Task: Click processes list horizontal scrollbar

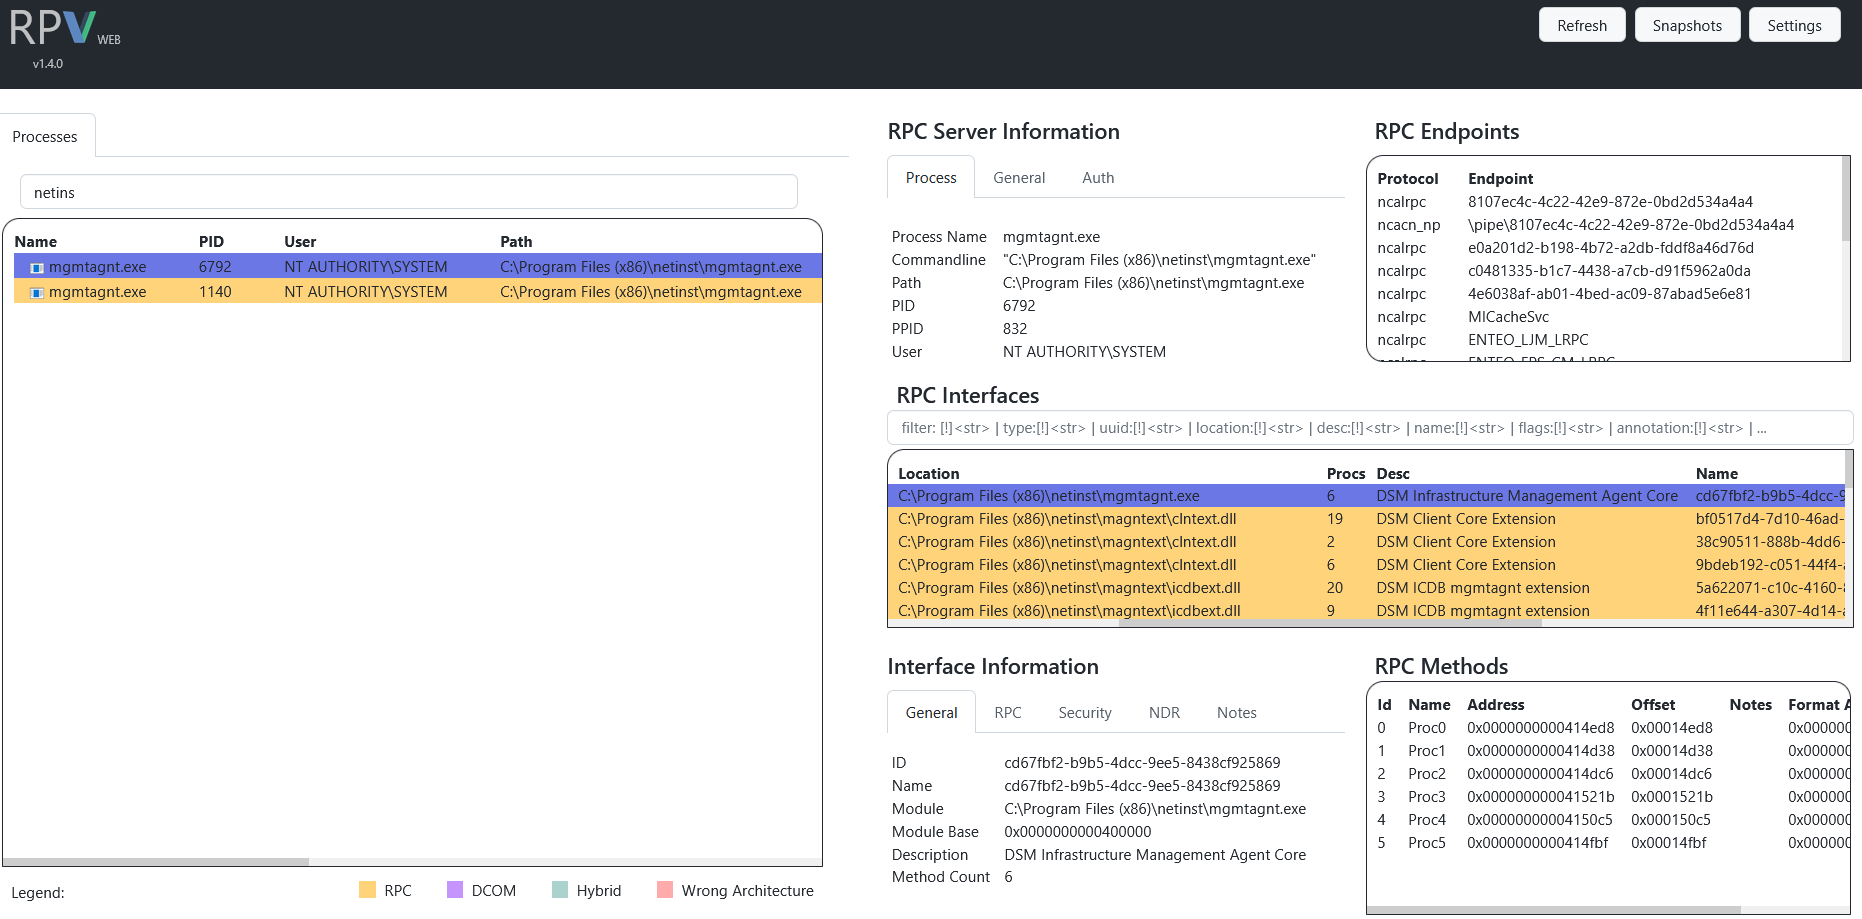Action: point(156,861)
